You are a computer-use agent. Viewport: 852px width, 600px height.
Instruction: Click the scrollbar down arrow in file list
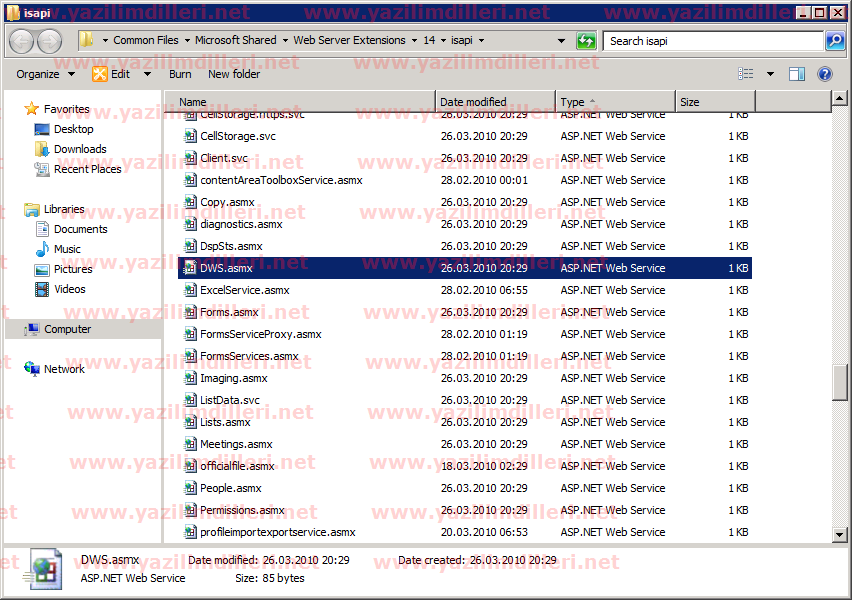click(840, 535)
